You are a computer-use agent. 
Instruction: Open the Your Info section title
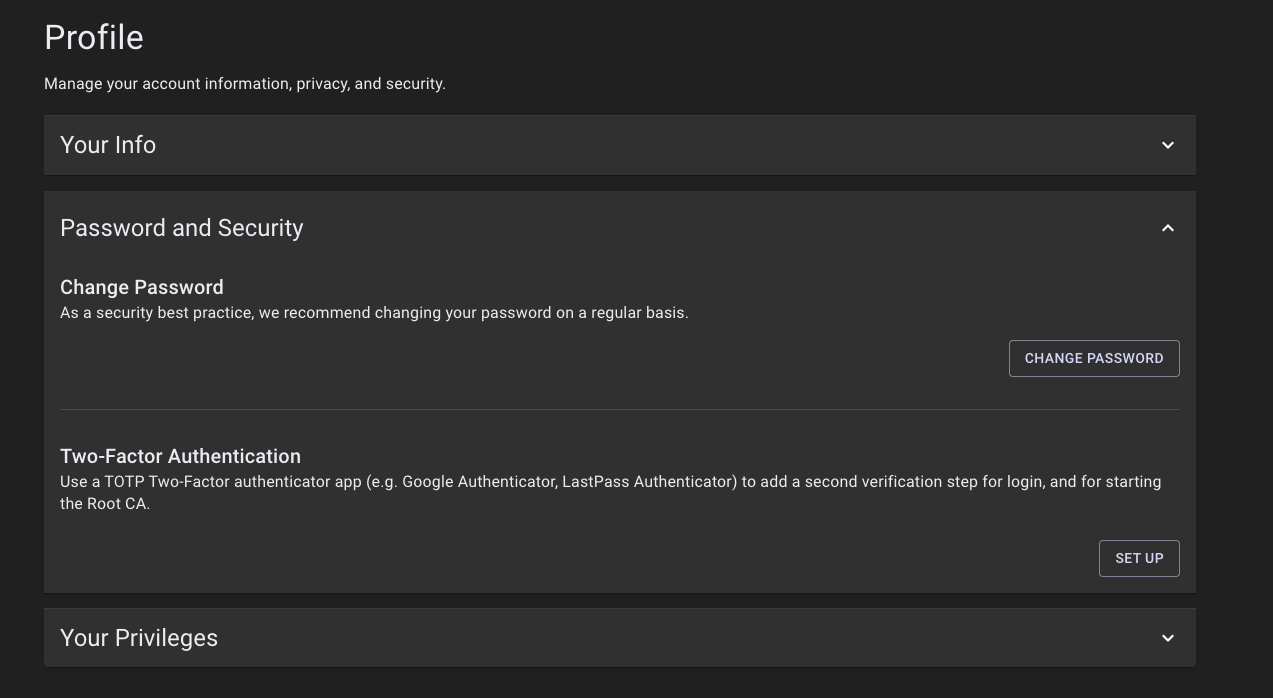tap(108, 145)
